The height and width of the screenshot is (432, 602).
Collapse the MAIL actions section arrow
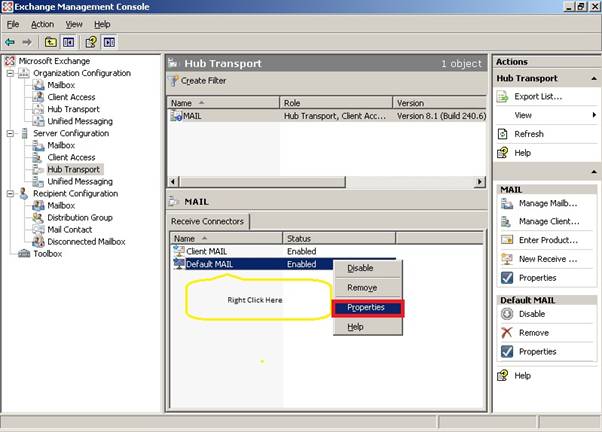tap(594, 172)
